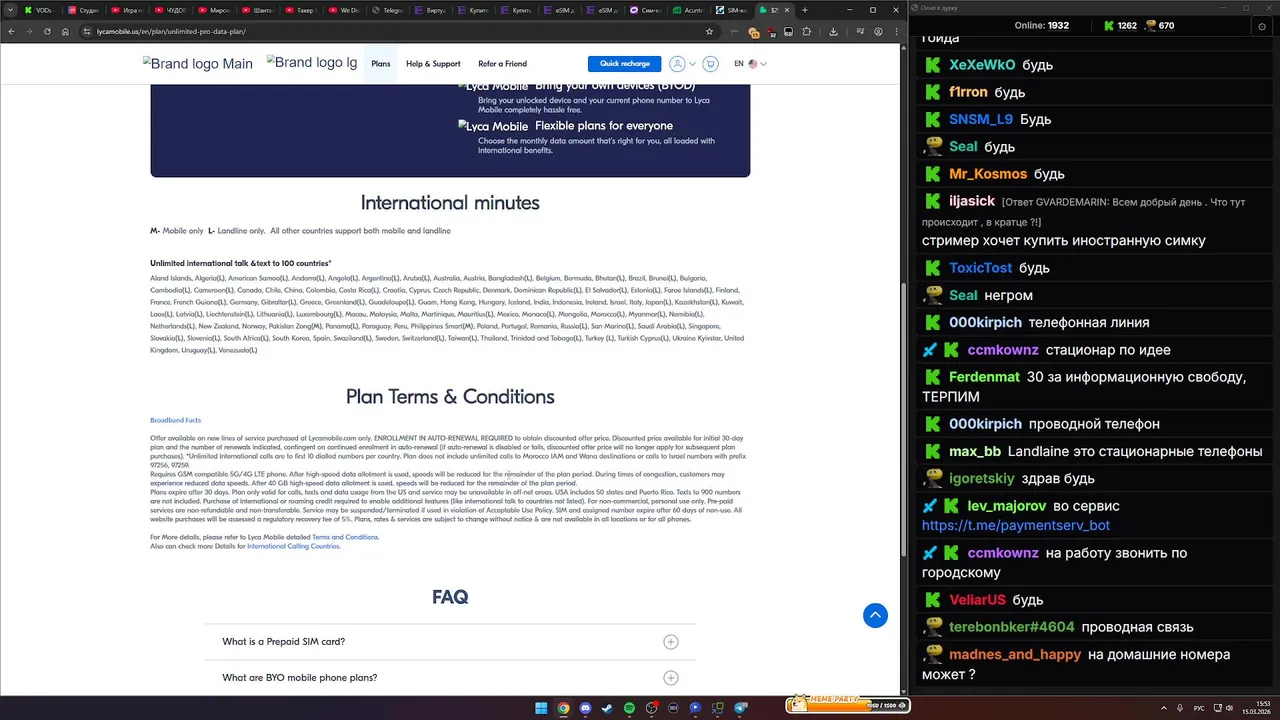Open Refer a Friend page
This screenshot has height=720, width=1280.
pyautogui.click(x=502, y=63)
